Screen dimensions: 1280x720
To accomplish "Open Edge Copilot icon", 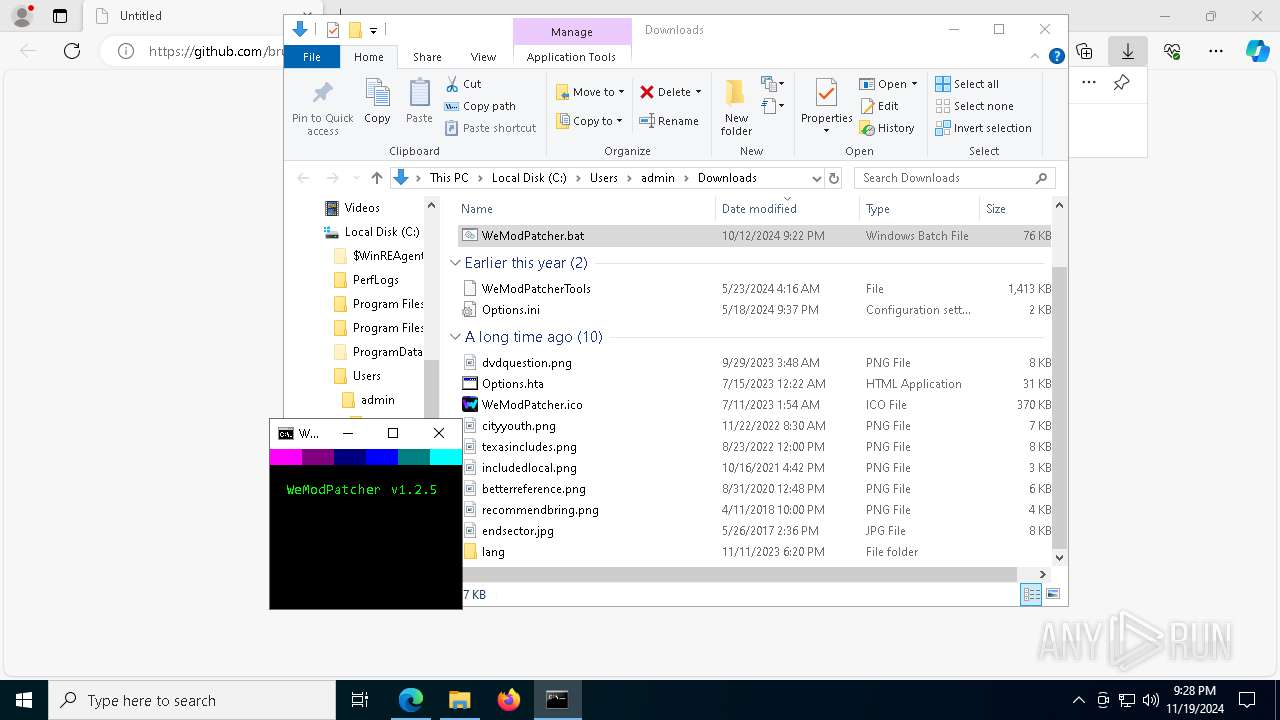I will (x=1257, y=51).
